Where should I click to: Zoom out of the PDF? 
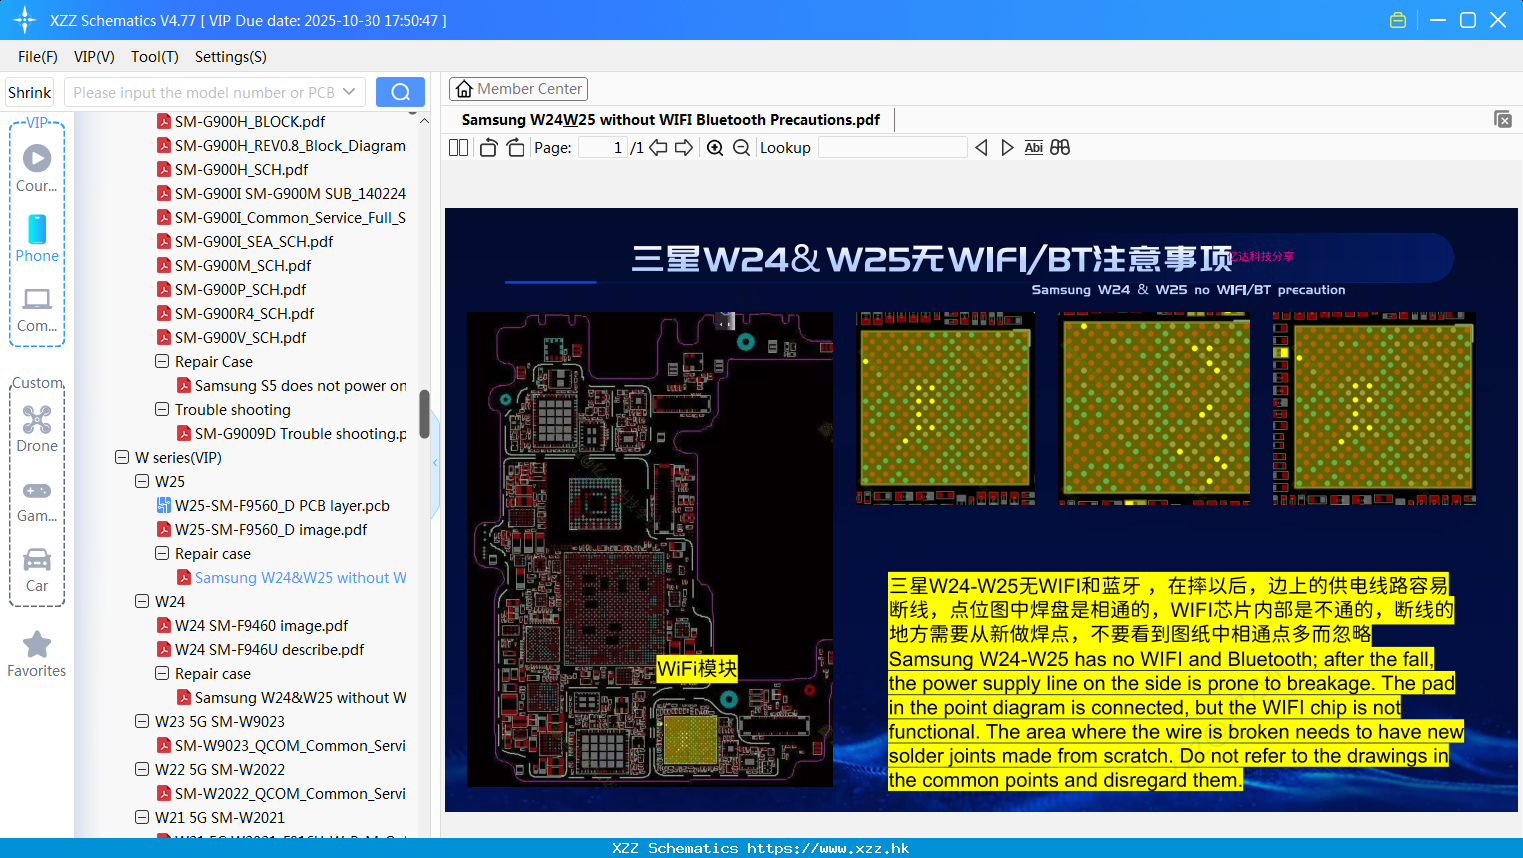pos(741,148)
